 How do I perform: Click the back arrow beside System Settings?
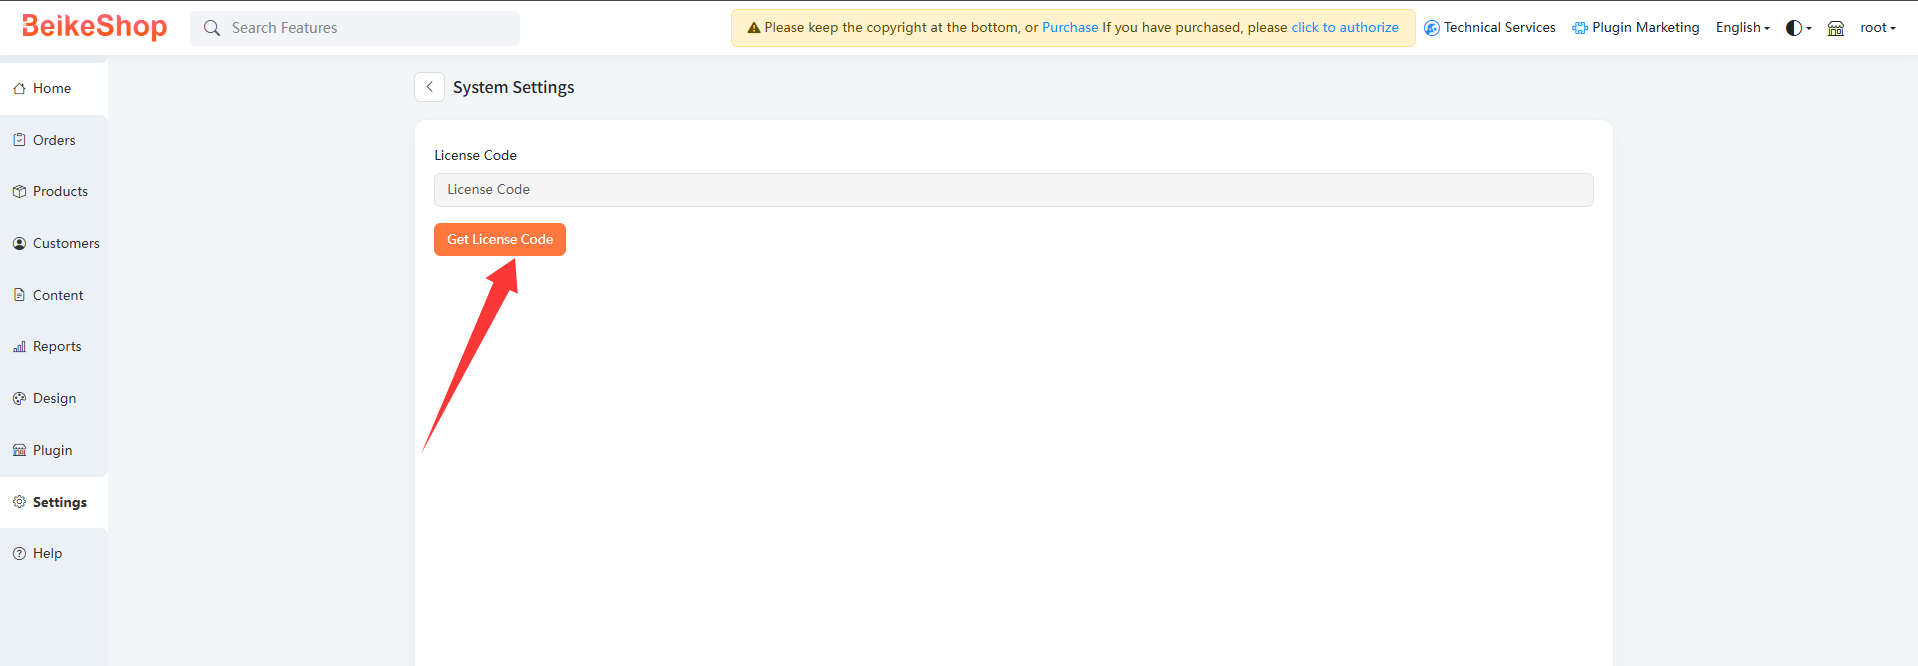[x=429, y=87]
